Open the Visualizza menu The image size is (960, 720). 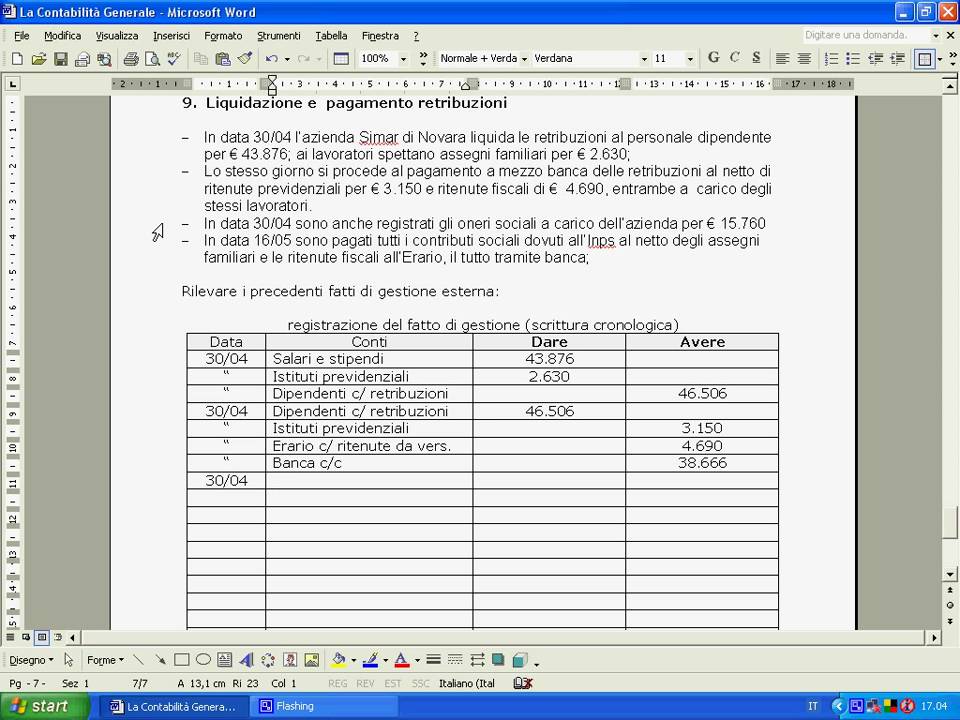[x=116, y=36]
